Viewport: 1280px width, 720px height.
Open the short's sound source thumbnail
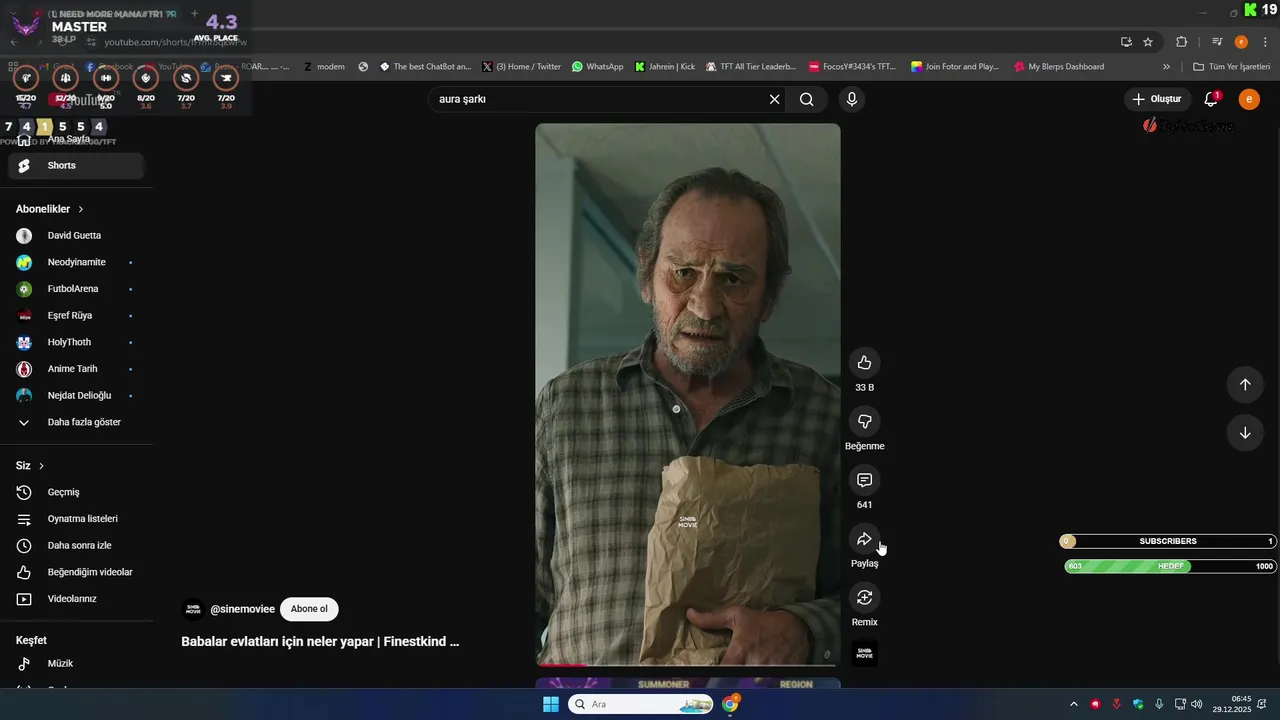click(864, 654)
